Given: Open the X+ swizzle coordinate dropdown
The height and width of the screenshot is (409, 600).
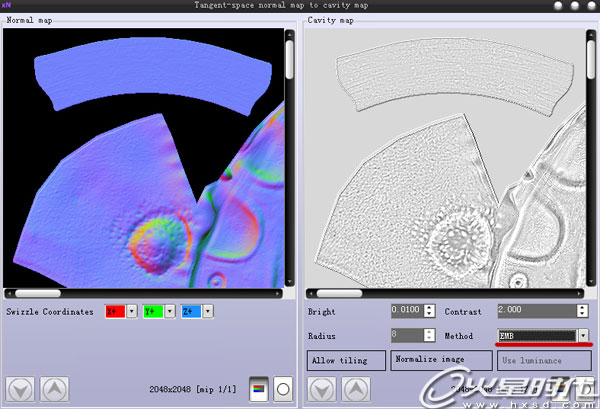Looking at the screenshot, I should (x=132, y=311).
